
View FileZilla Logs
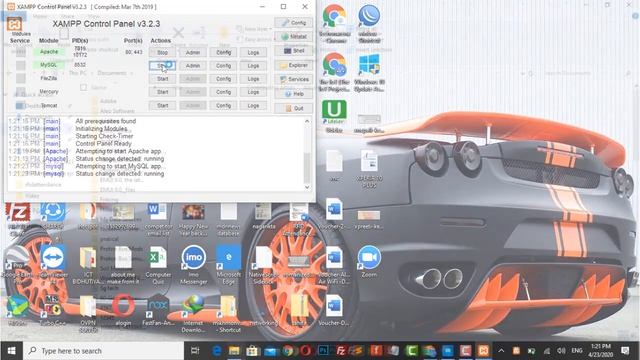click(253, 79)
